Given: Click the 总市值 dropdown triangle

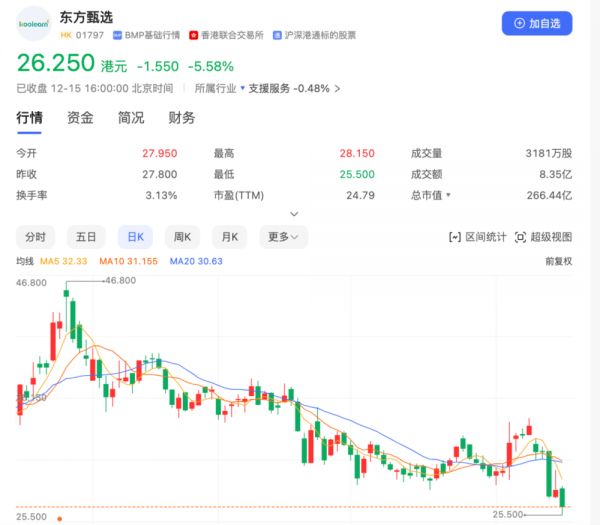Looking at the screenshot, I should [x=448, y=195].
